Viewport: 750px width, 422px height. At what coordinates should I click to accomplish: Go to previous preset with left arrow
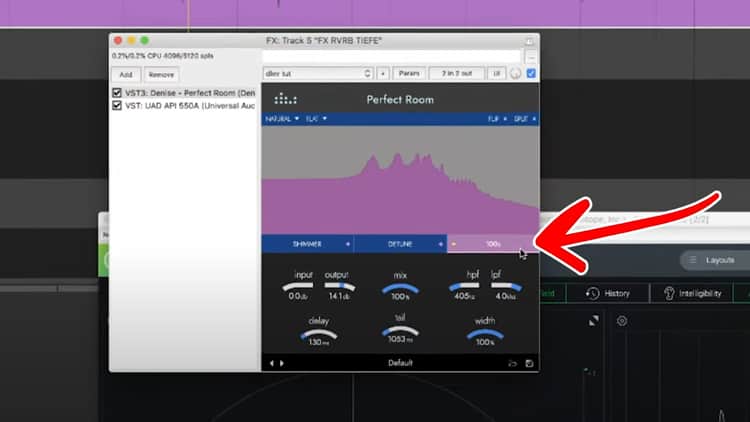click(272, 363)
